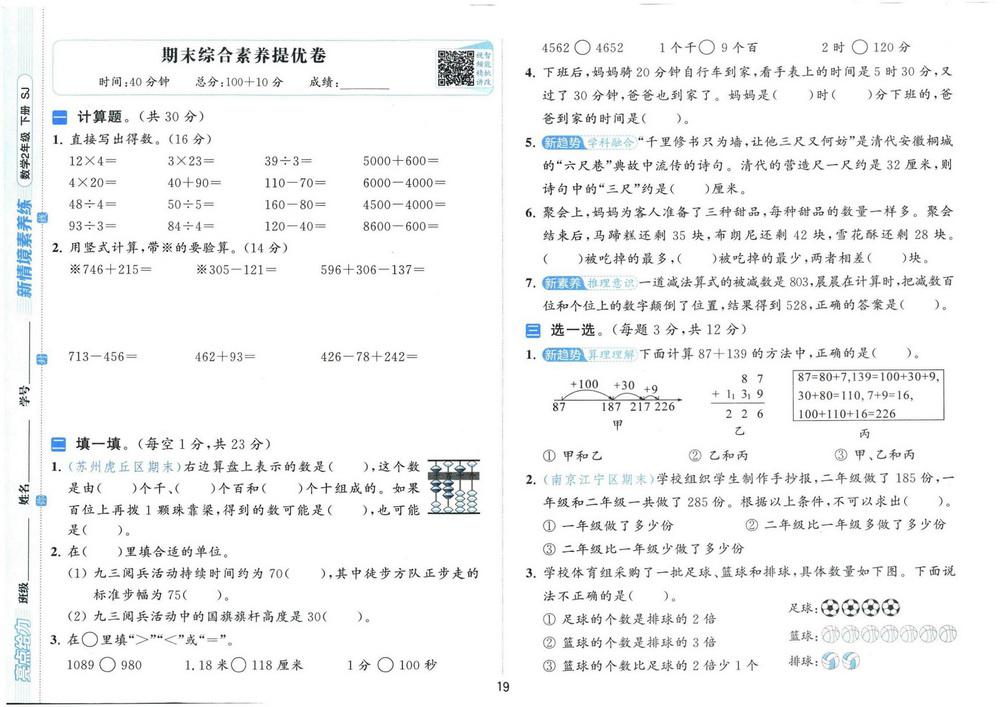The height and width of the screenshot is (707, 1000).
Task: Click the QR code in the header
Action: (455, 68)
